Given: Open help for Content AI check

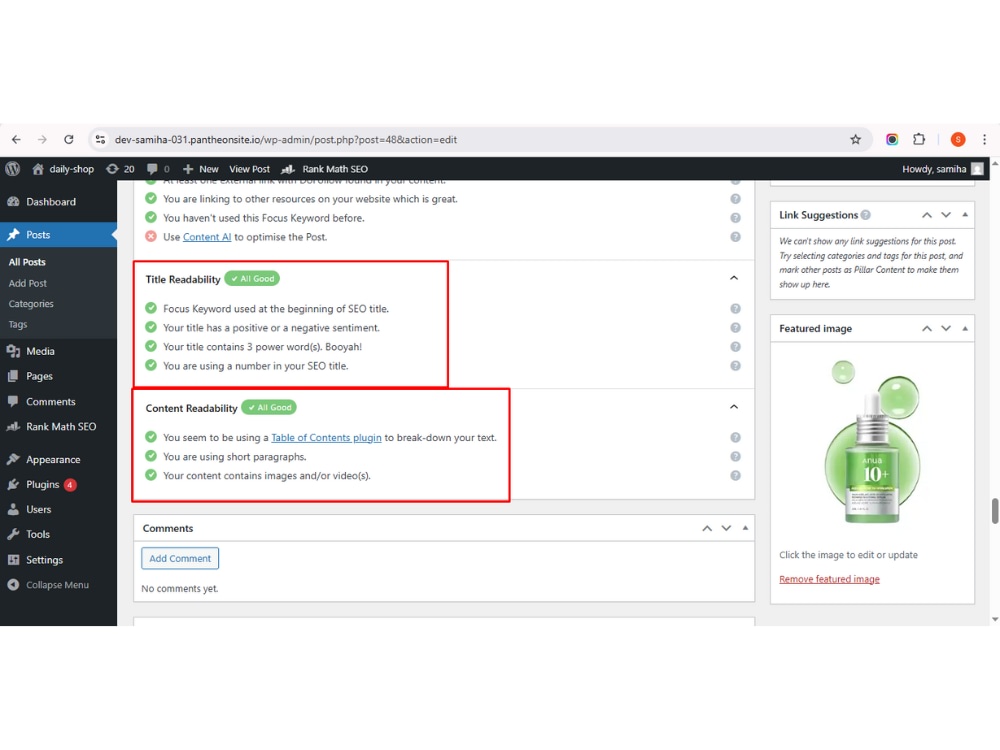Looking at the screenshot, I should pyautogui.click(x=735, y=237).
